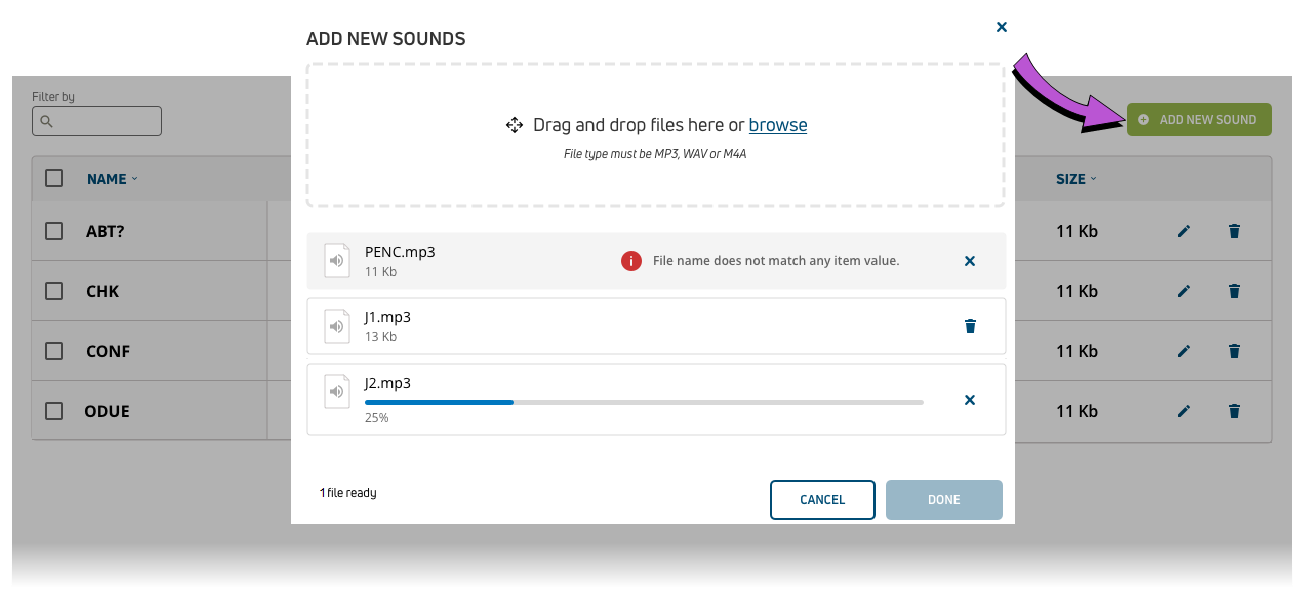Screen dimensions: 1305x599
Task: Click the CANCEL button
Action: 823,500
